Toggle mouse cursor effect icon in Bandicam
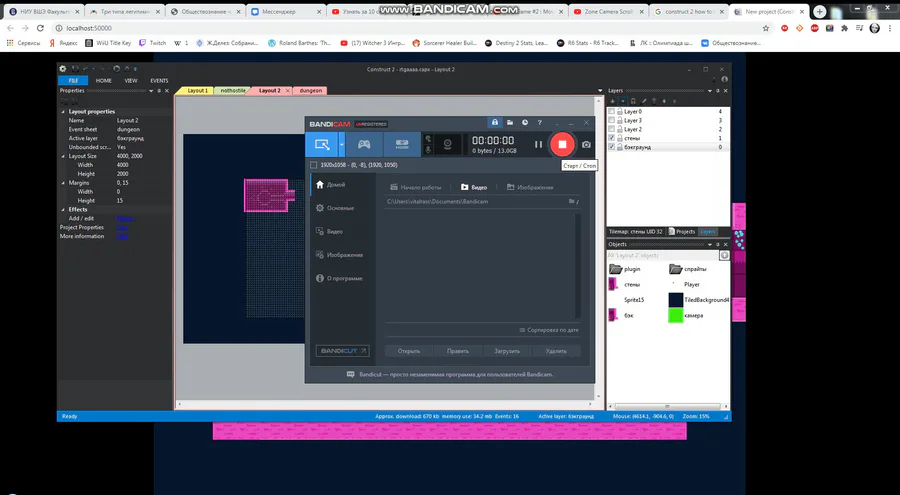 tap(428, 139)
